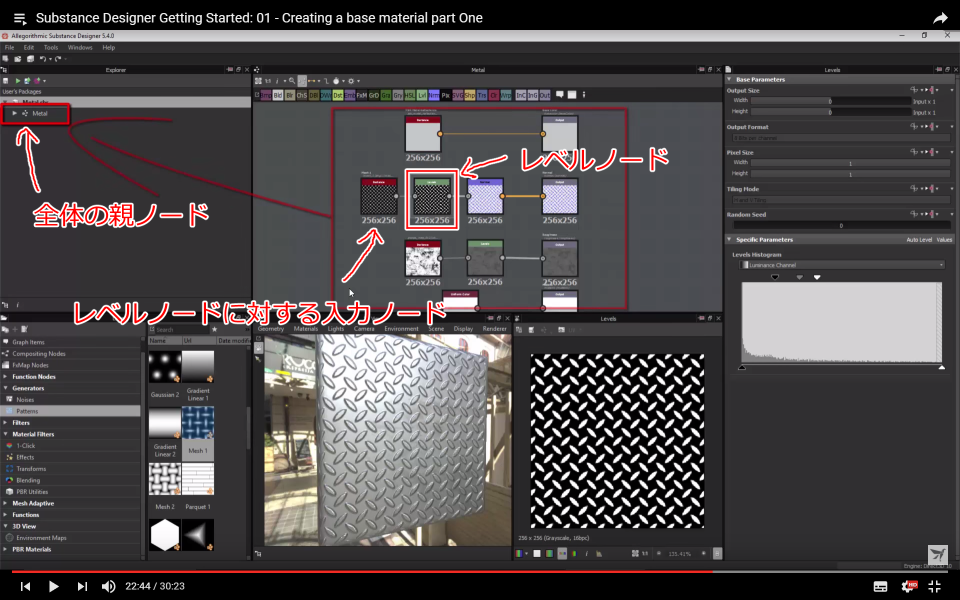Add a Levels (Lvl) node from the toolbar
This screenshot has width=960, height=600.
422,95
